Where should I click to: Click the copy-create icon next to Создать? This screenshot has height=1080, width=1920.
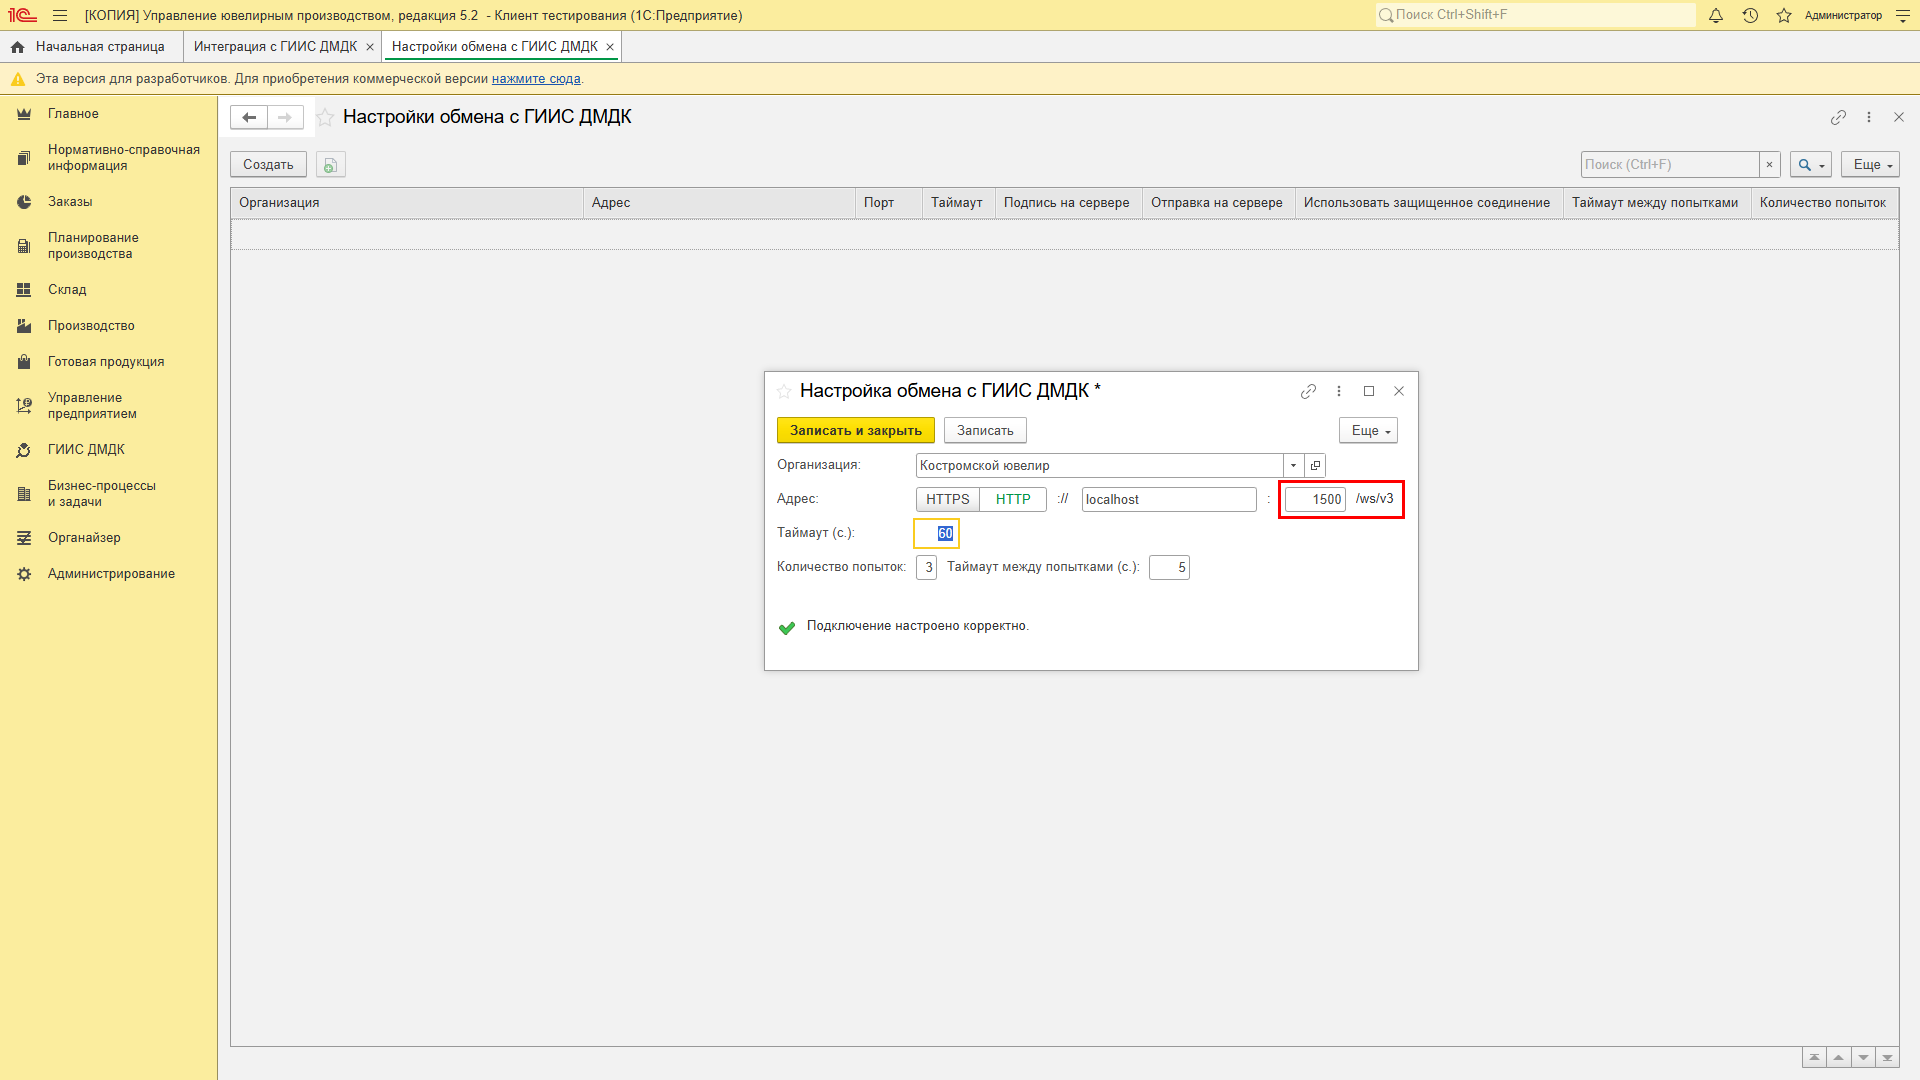[x=331, y=165]
